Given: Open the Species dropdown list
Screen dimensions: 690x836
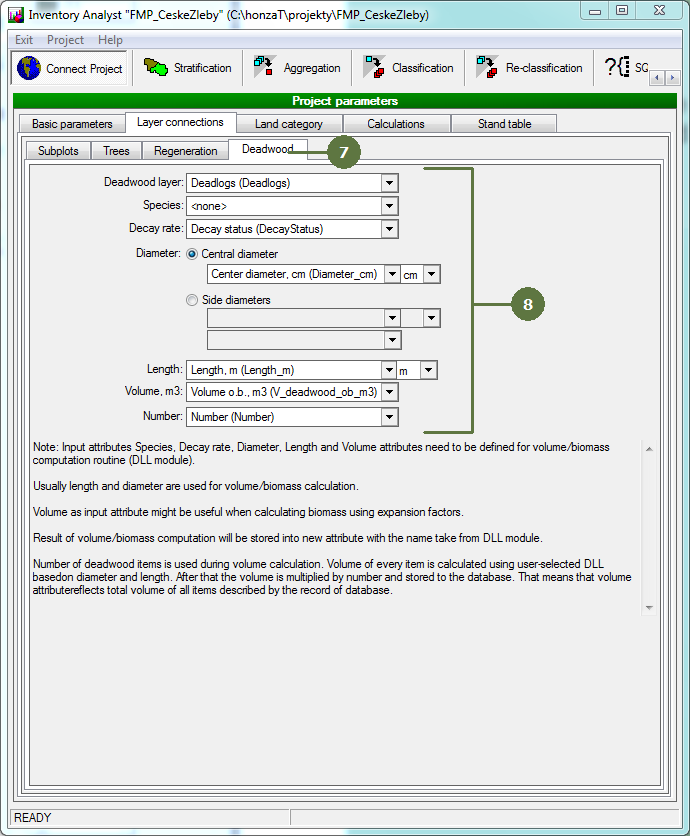Looking at the screenshot, I should tap(390, 206).
